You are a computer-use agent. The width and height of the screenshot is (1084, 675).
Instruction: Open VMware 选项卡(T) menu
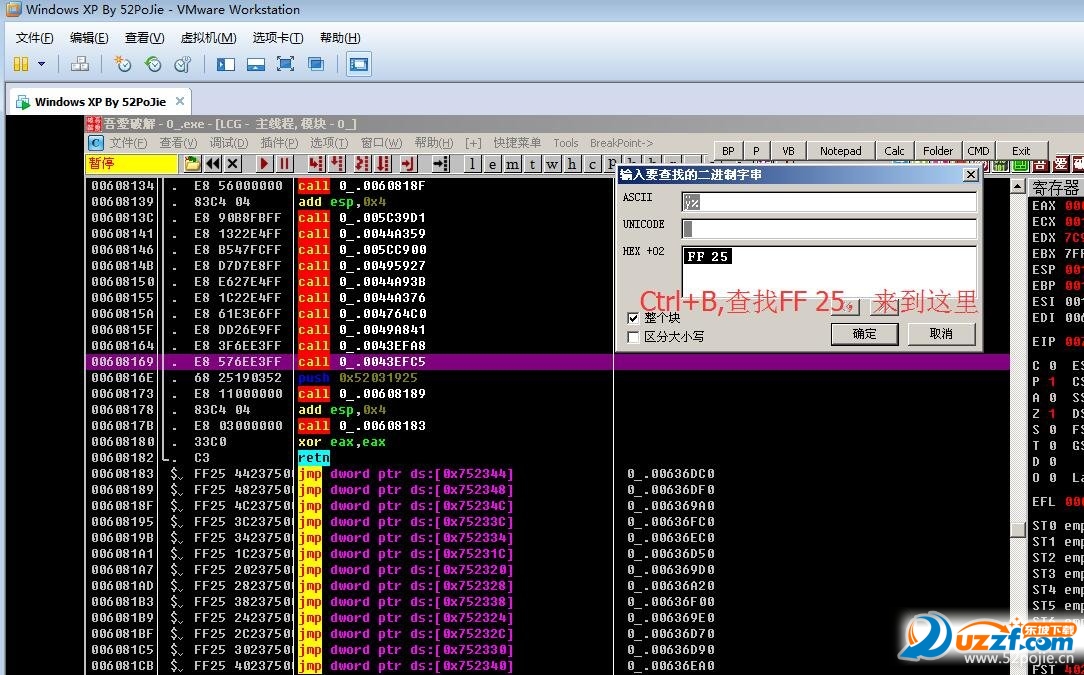(278, 38)
